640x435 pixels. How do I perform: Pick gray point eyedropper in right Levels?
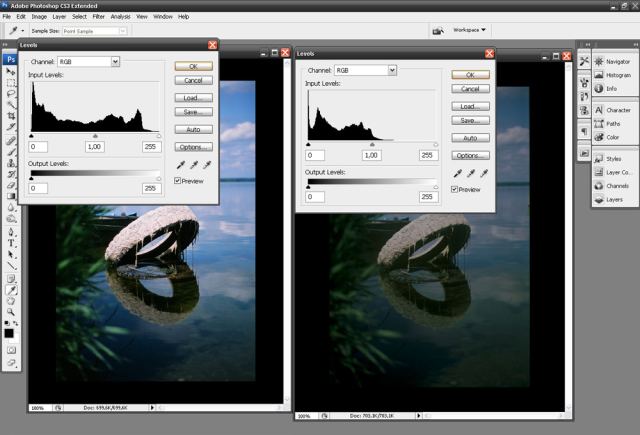[x=471, y=173]
